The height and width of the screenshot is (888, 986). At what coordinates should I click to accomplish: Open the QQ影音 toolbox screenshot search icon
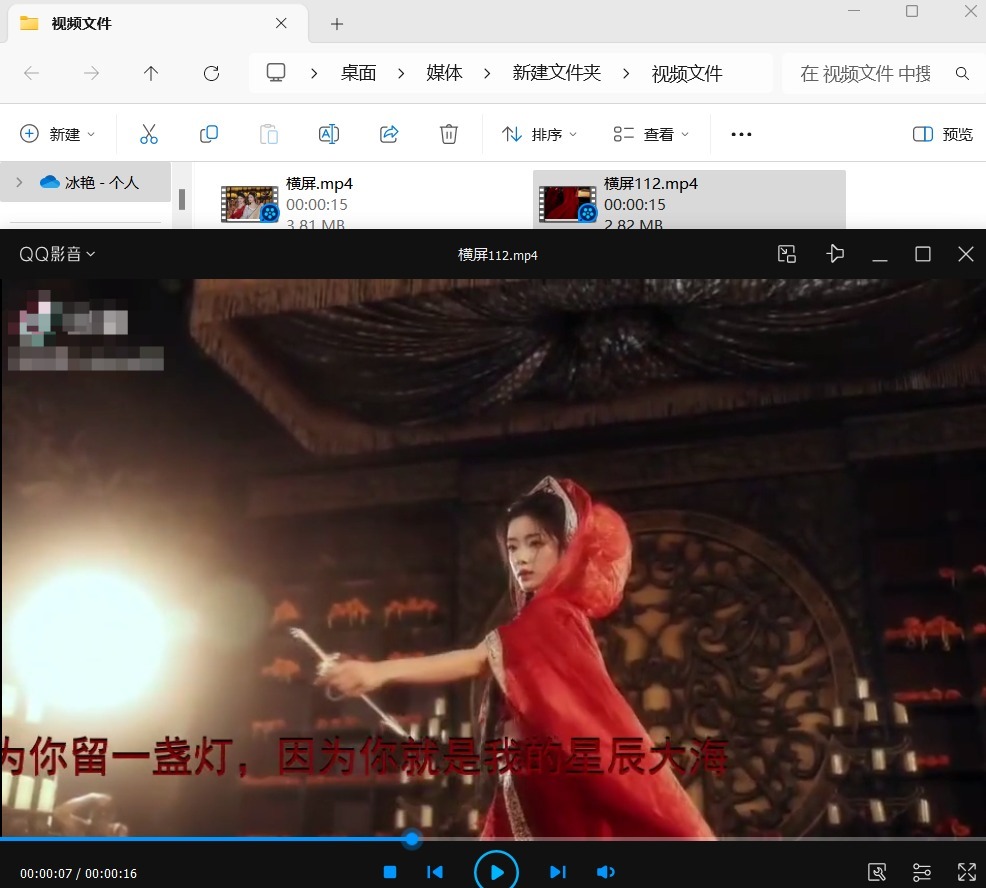click(x=877, y=872)
